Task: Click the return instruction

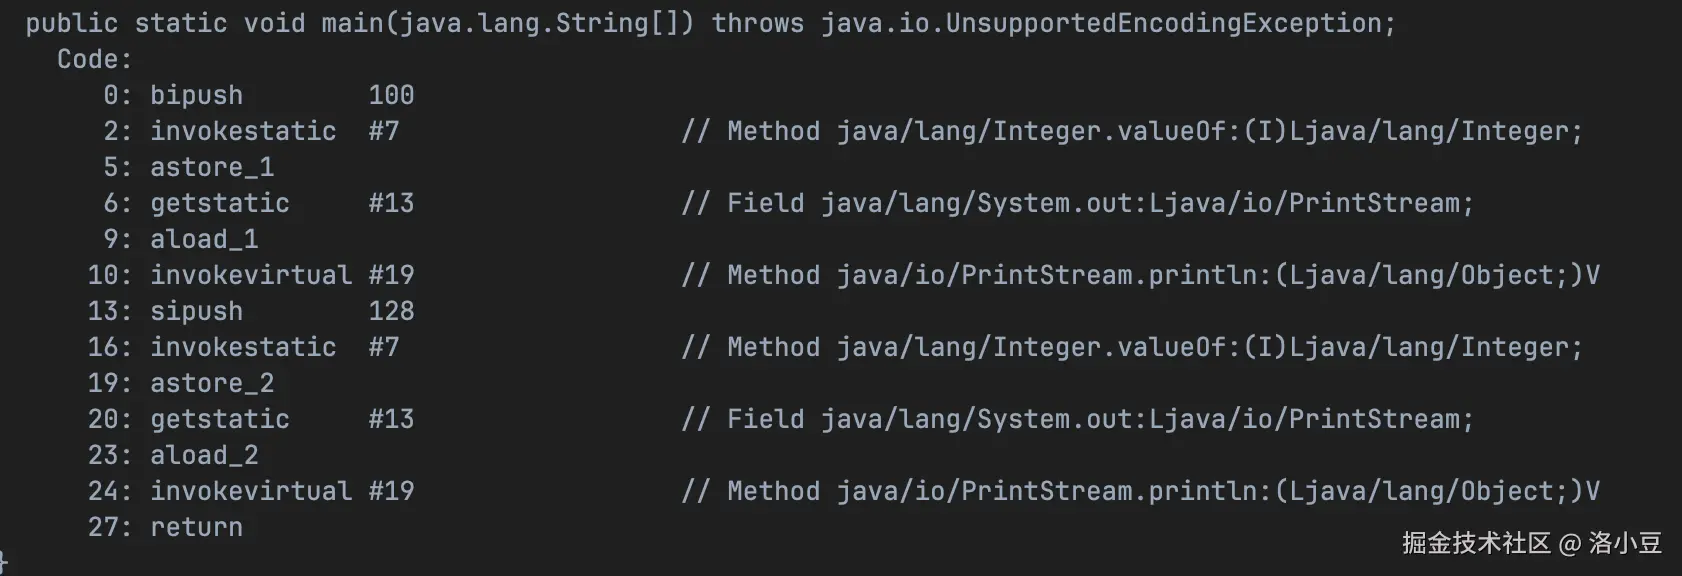Action: pos(196,527)
